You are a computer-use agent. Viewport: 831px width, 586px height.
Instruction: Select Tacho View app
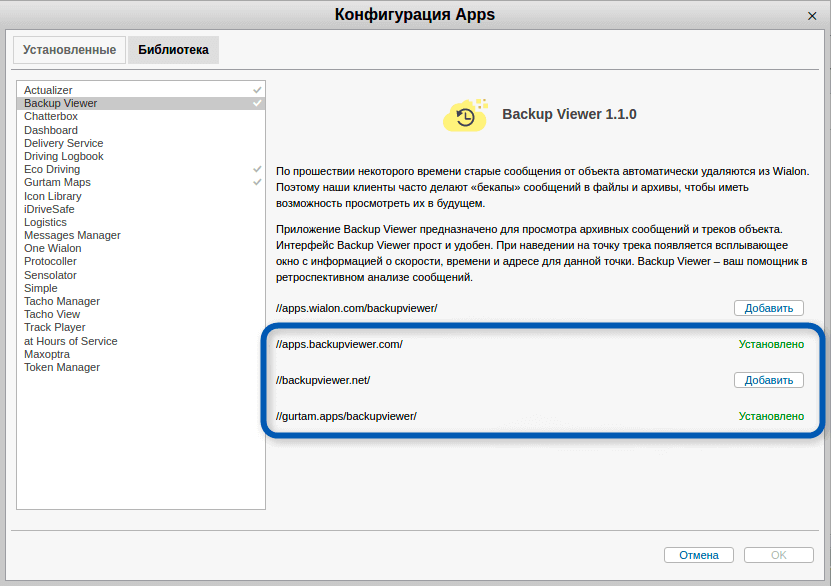point(141,314)
